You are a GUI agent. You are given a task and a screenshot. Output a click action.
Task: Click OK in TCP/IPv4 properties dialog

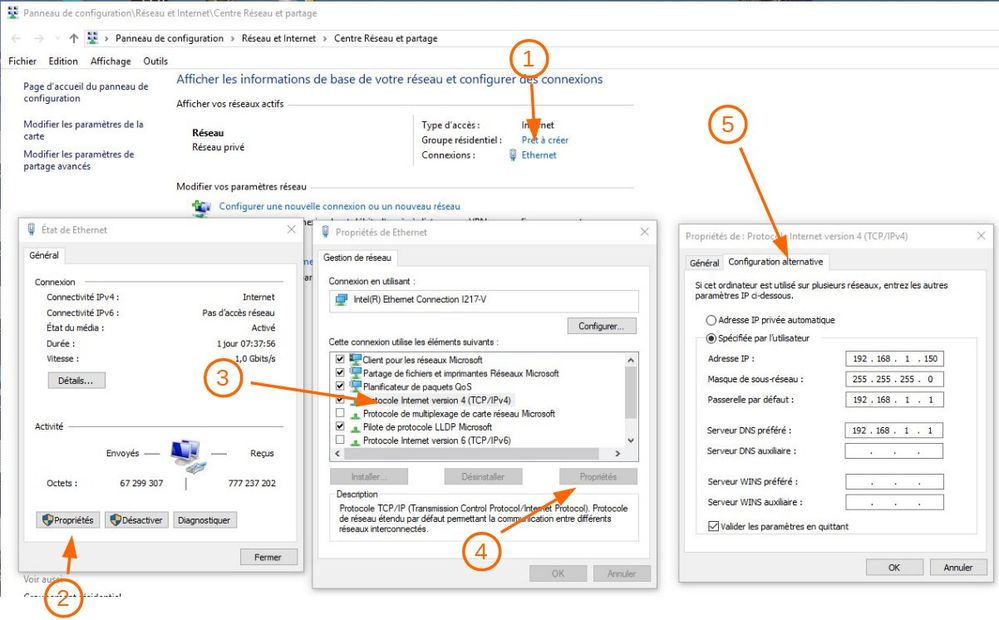click(x=894, y=567)
